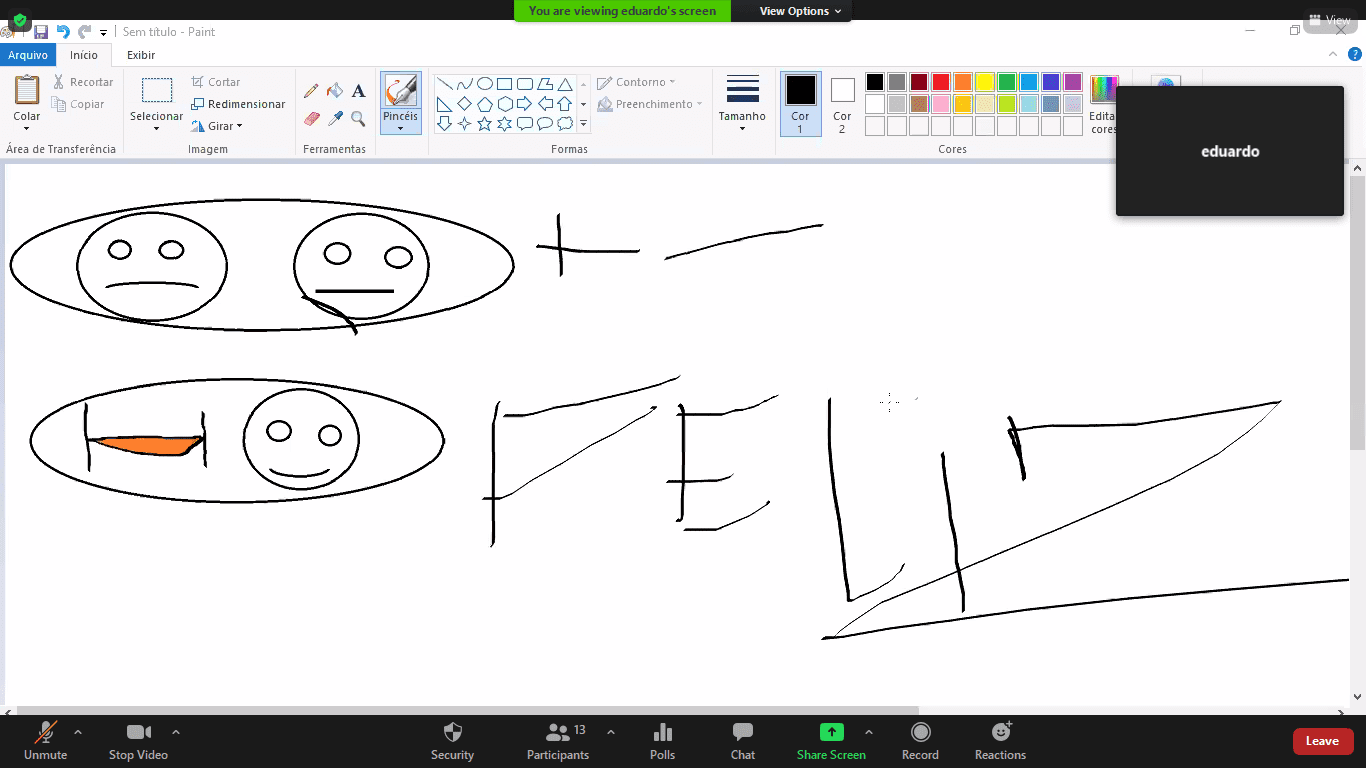
Task: Open the Arquivo menu
Action: pyautogui.click(x=28, y=55)
